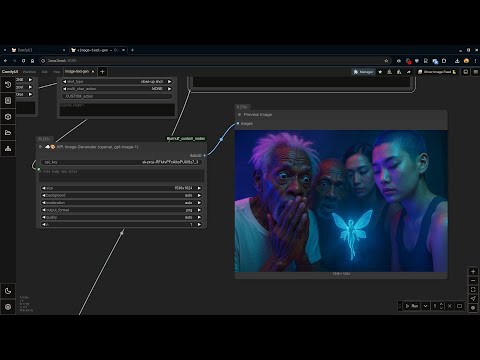Screen dimensions: 480x360
Task: Open the hamburger menu icon at far top right
Action: 476,72
